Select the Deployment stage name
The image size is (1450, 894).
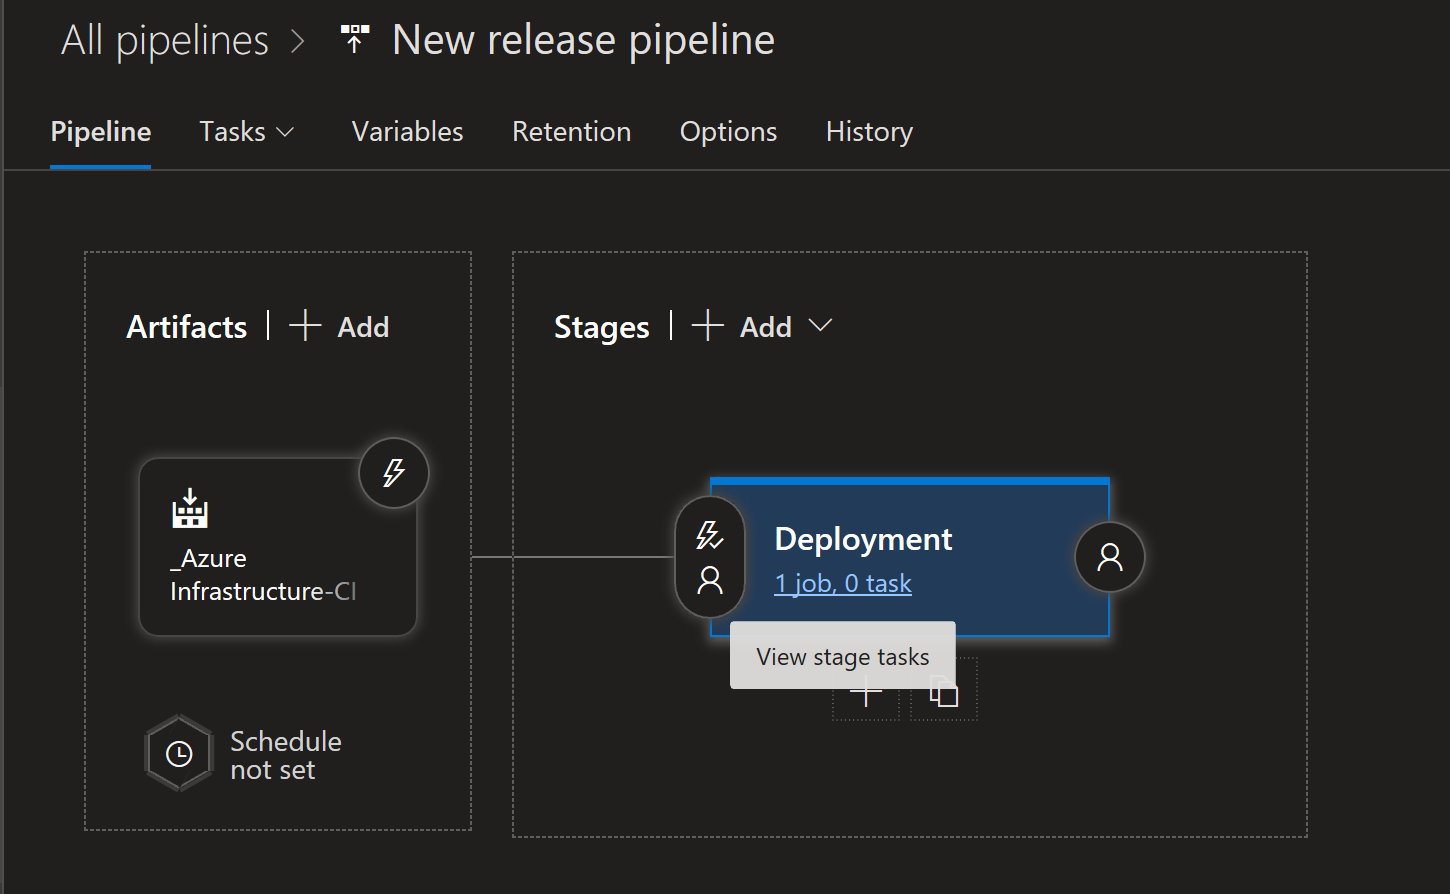863,539
